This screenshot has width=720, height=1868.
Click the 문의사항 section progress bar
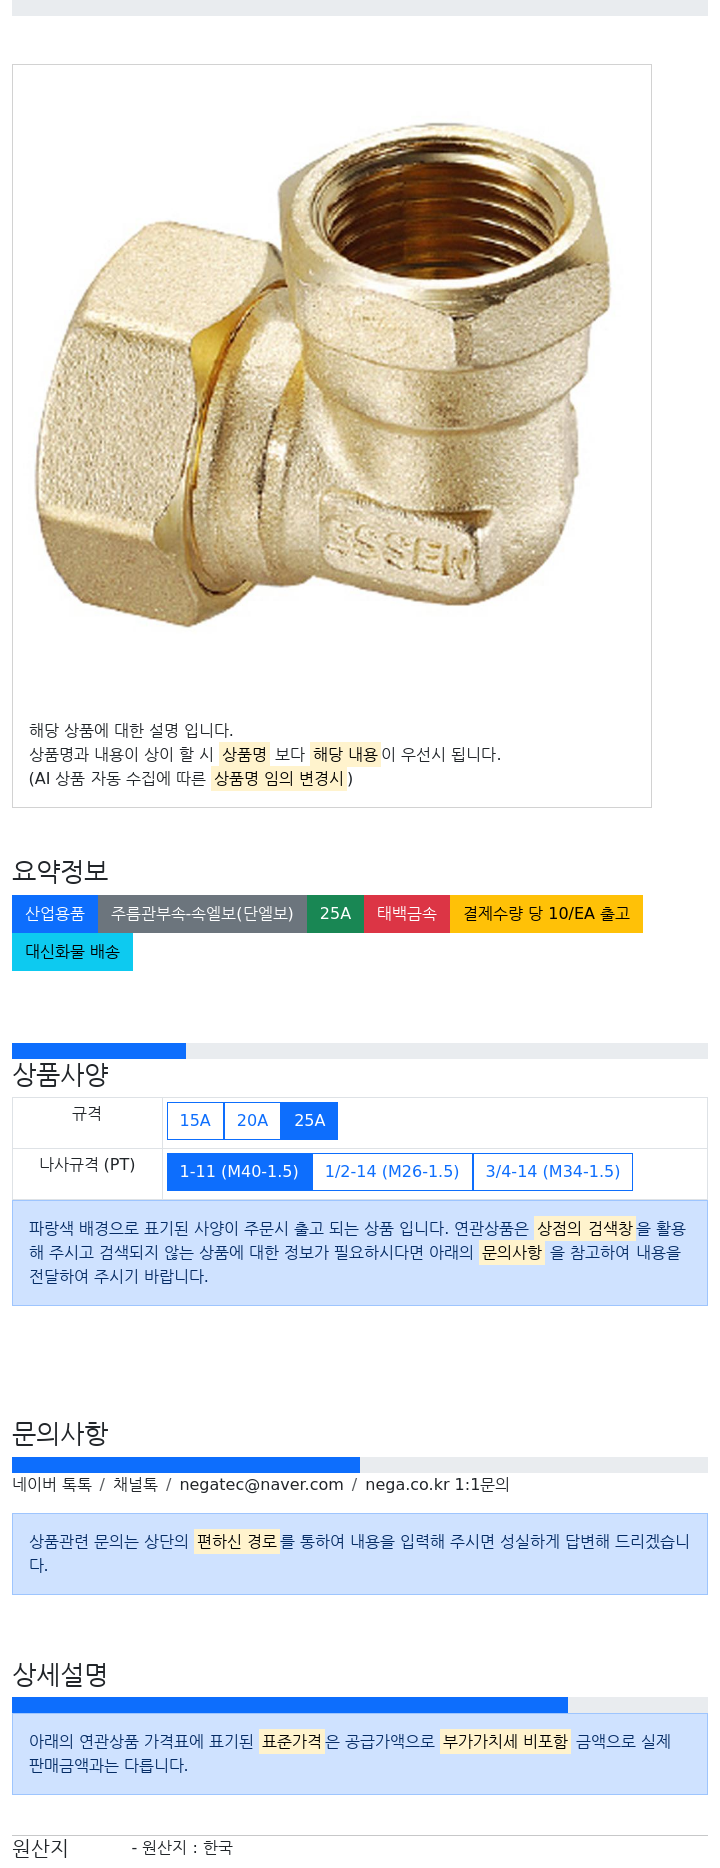pyautogui.click(x=360, y=1465)
